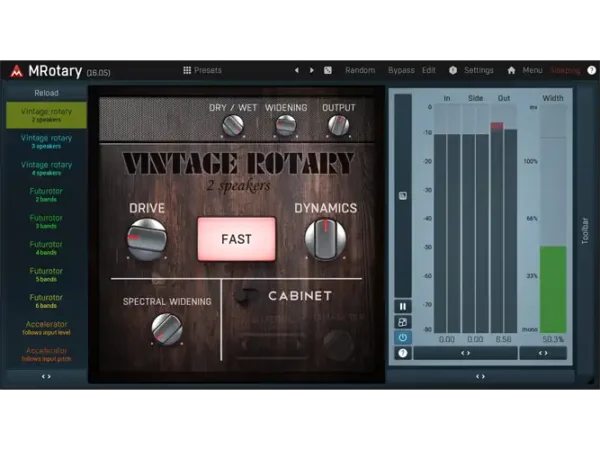Image resolution: width=600 pixels, height=450 pixels.
Task: Select Accelerator follows input pitch preset
Action: pyautogui.click(x=46, y=354)
